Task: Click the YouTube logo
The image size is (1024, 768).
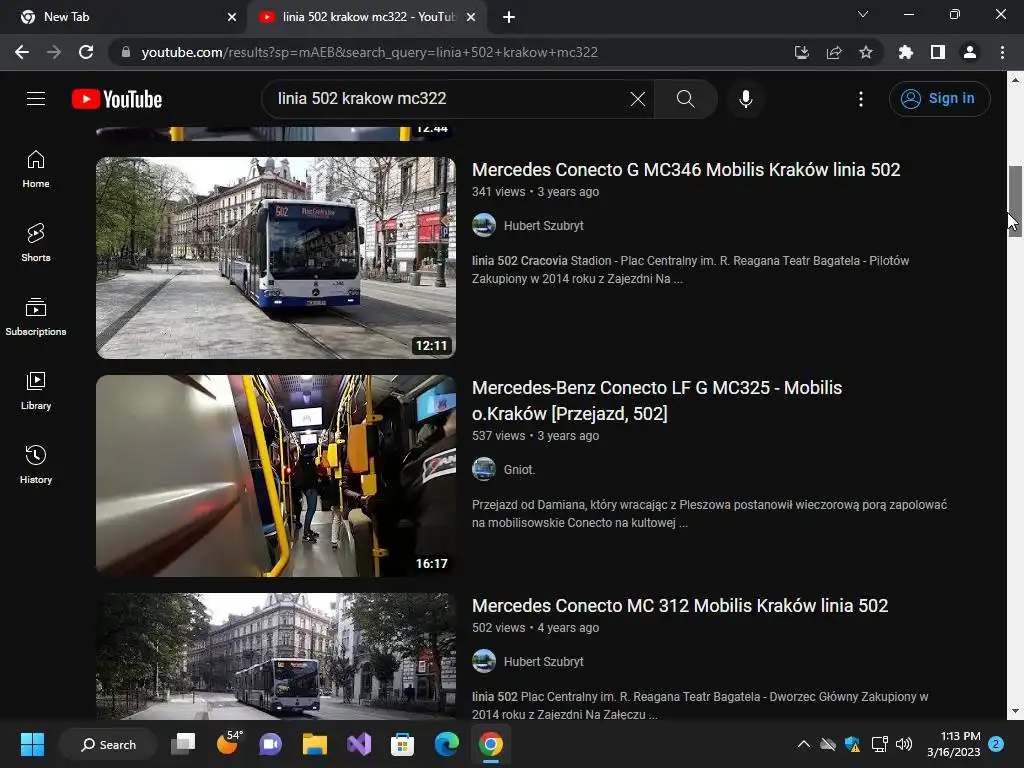Action: coord(117,99)
